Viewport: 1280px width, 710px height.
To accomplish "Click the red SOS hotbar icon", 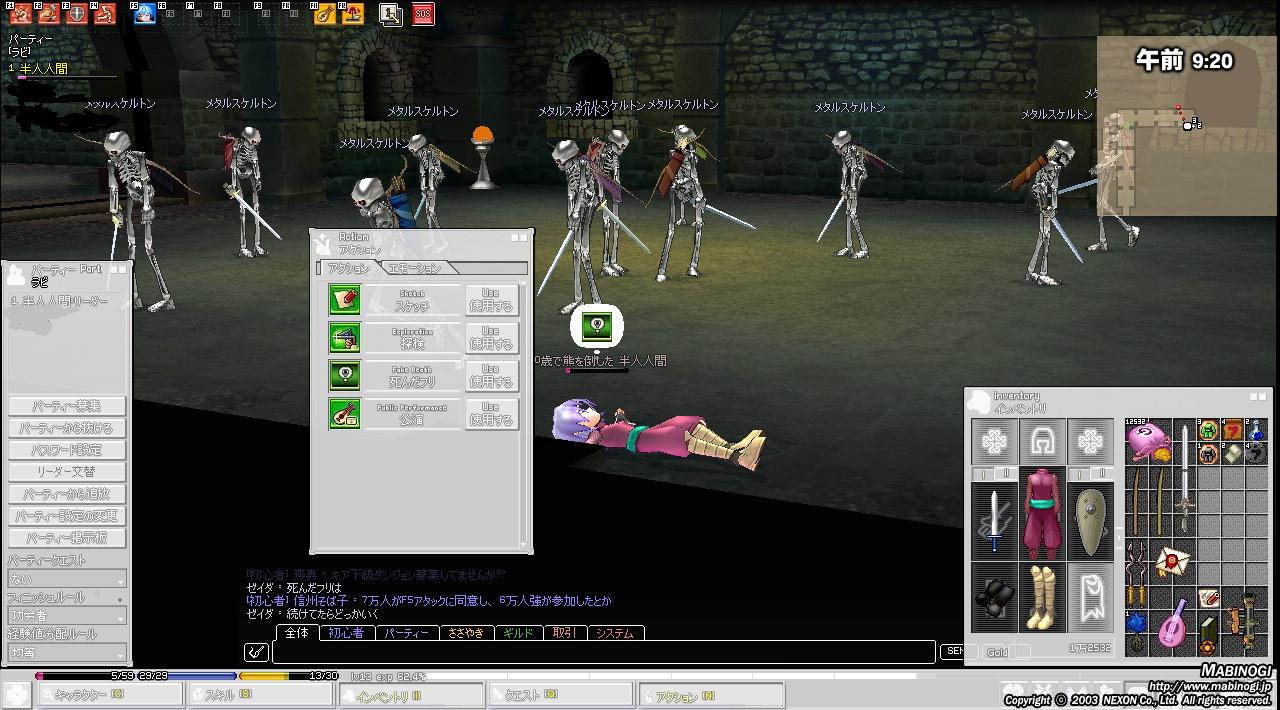I will [x=423, y=14].
